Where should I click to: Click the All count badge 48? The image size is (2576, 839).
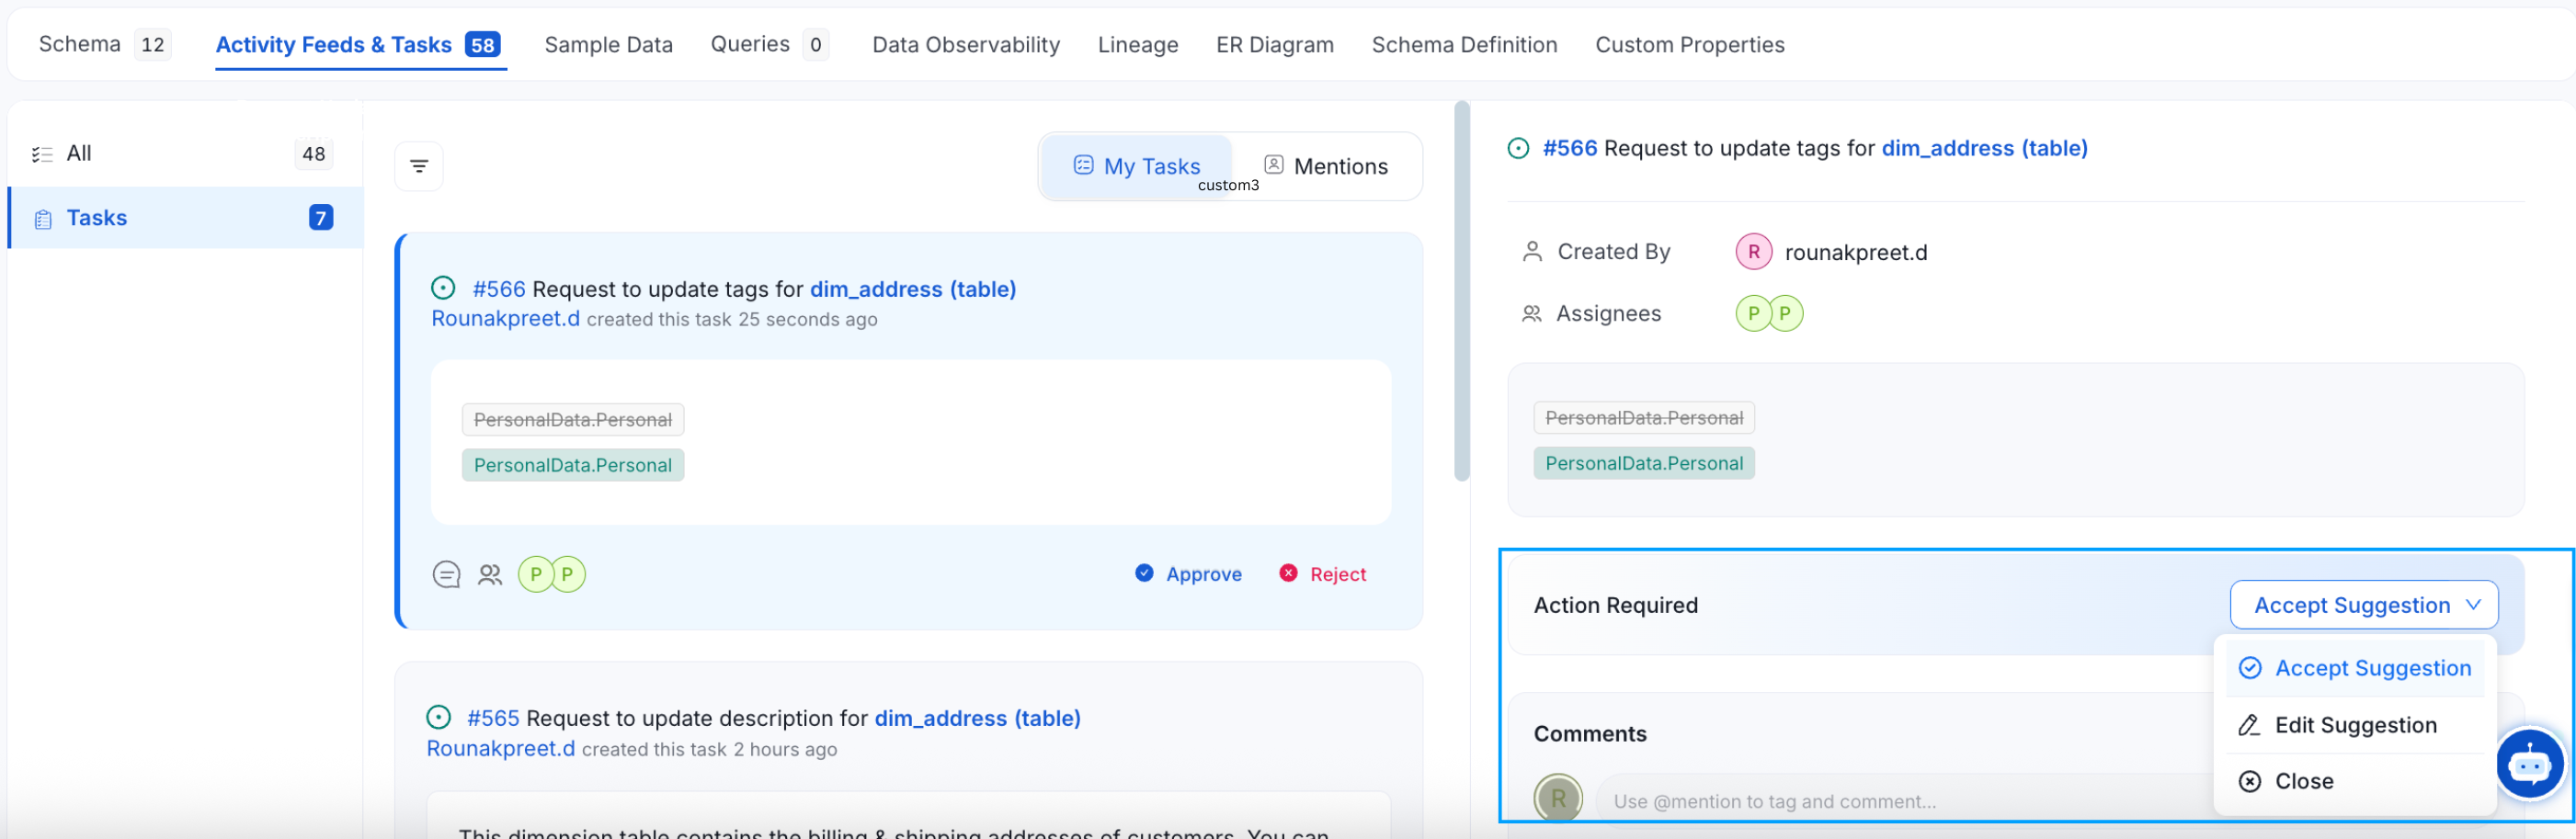coord(313,153)
